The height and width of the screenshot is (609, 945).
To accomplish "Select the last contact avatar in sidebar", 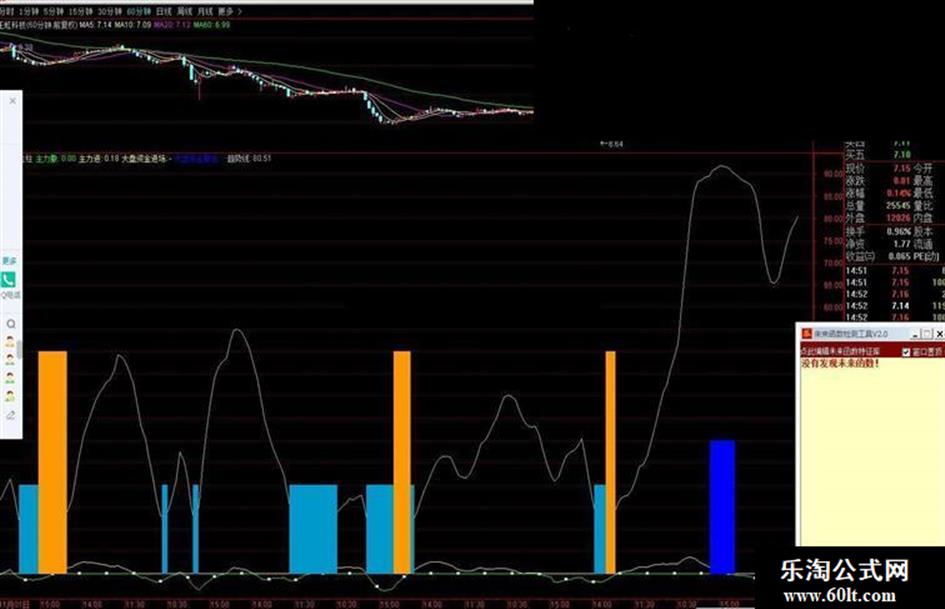I will click(10, 396).
